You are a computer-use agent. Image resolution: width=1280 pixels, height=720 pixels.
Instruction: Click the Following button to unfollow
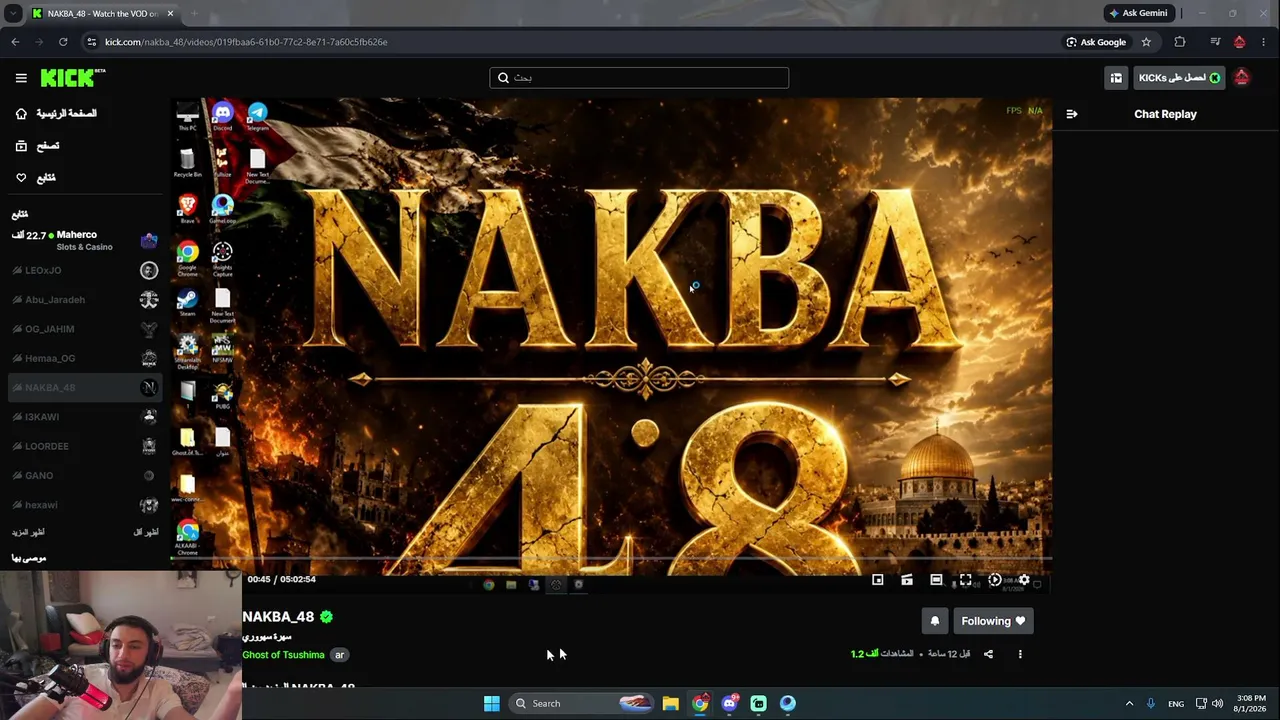pyautogui.click(x=993, y=621)
